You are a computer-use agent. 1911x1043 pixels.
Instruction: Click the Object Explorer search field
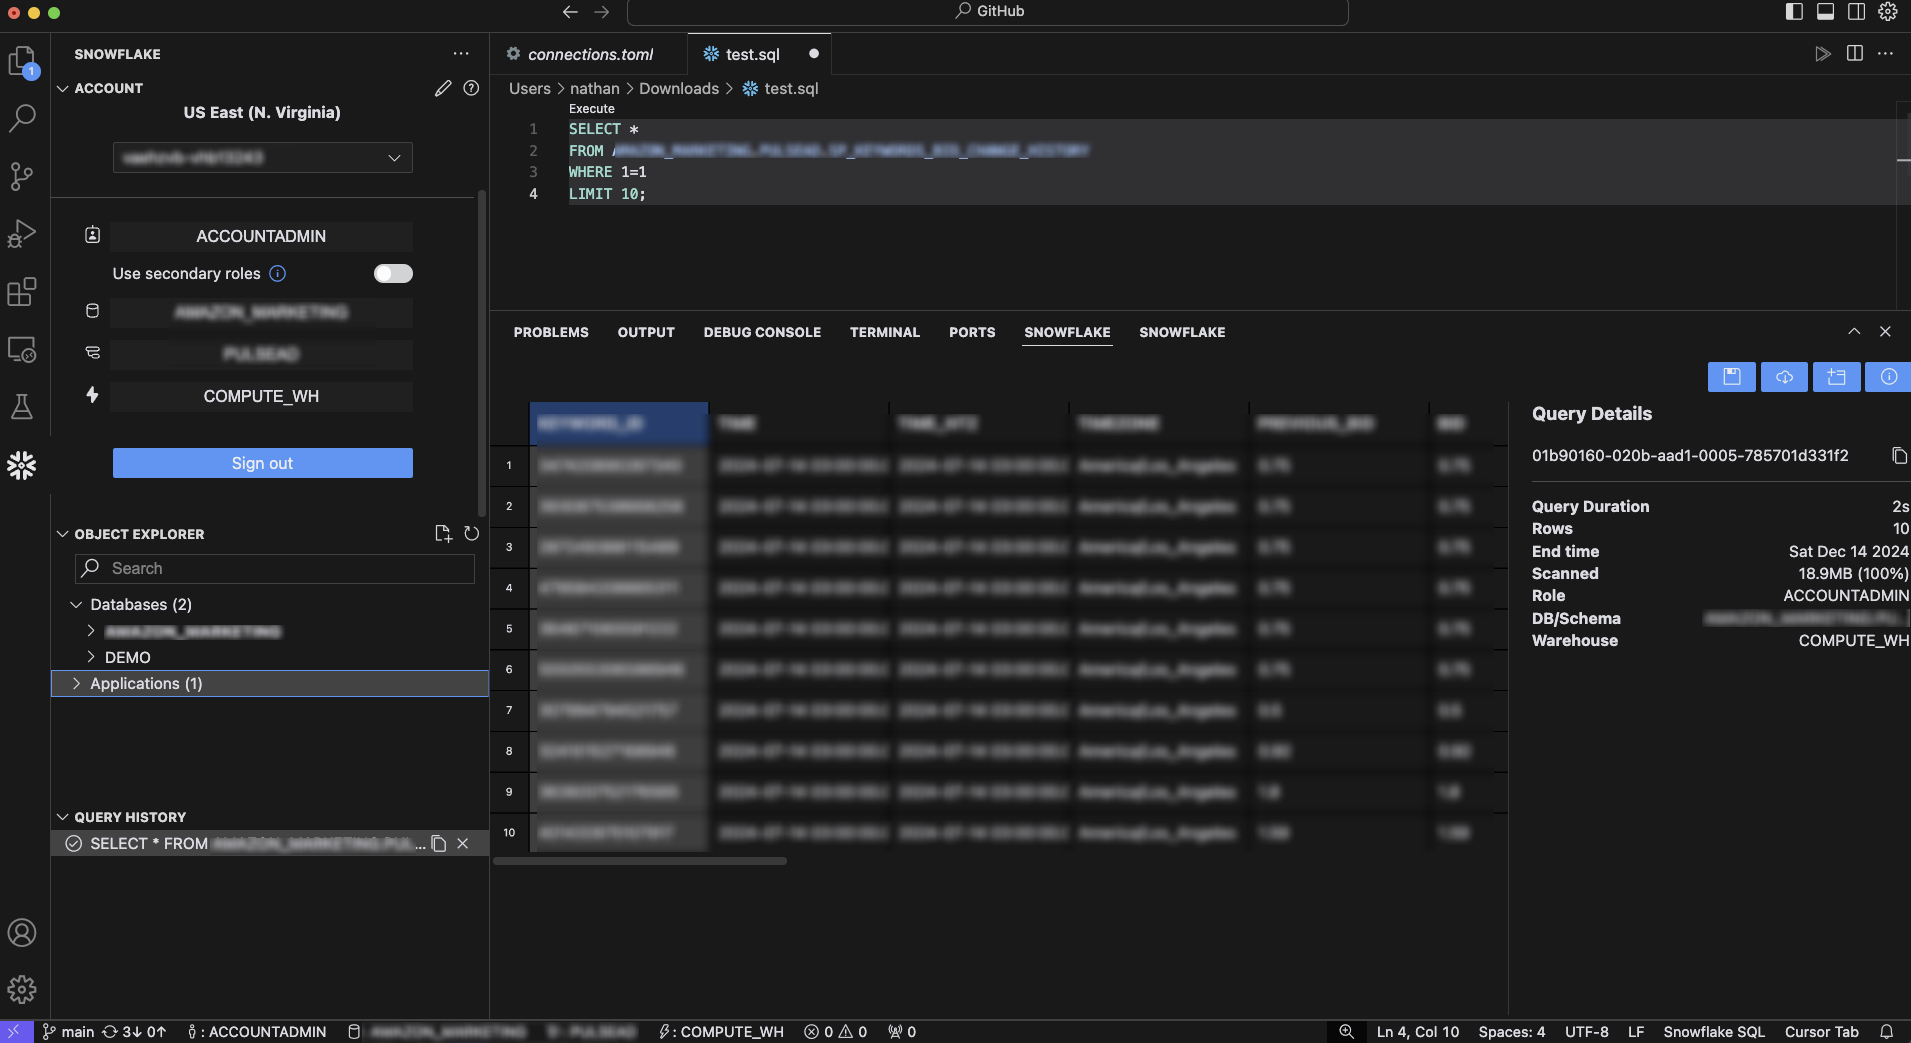click(x=275, y=568)
